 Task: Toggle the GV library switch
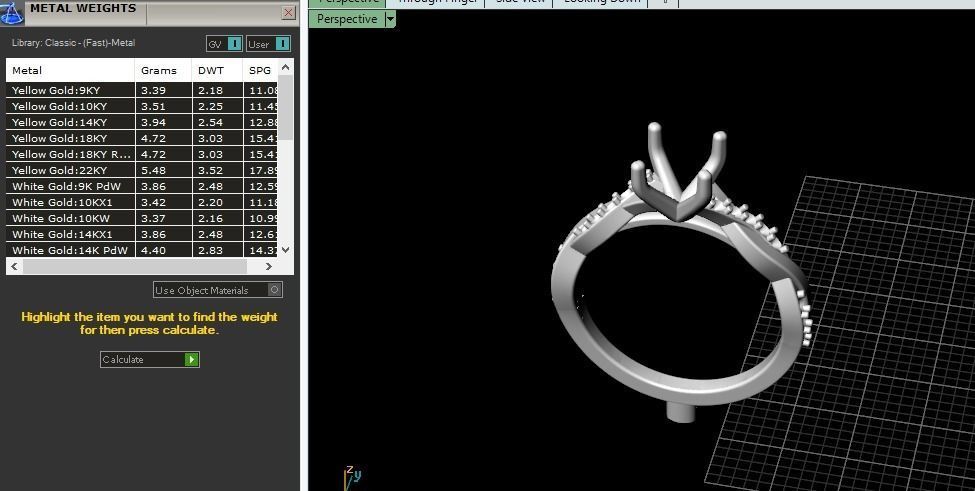pyautogui.click(x=234, y=44)
